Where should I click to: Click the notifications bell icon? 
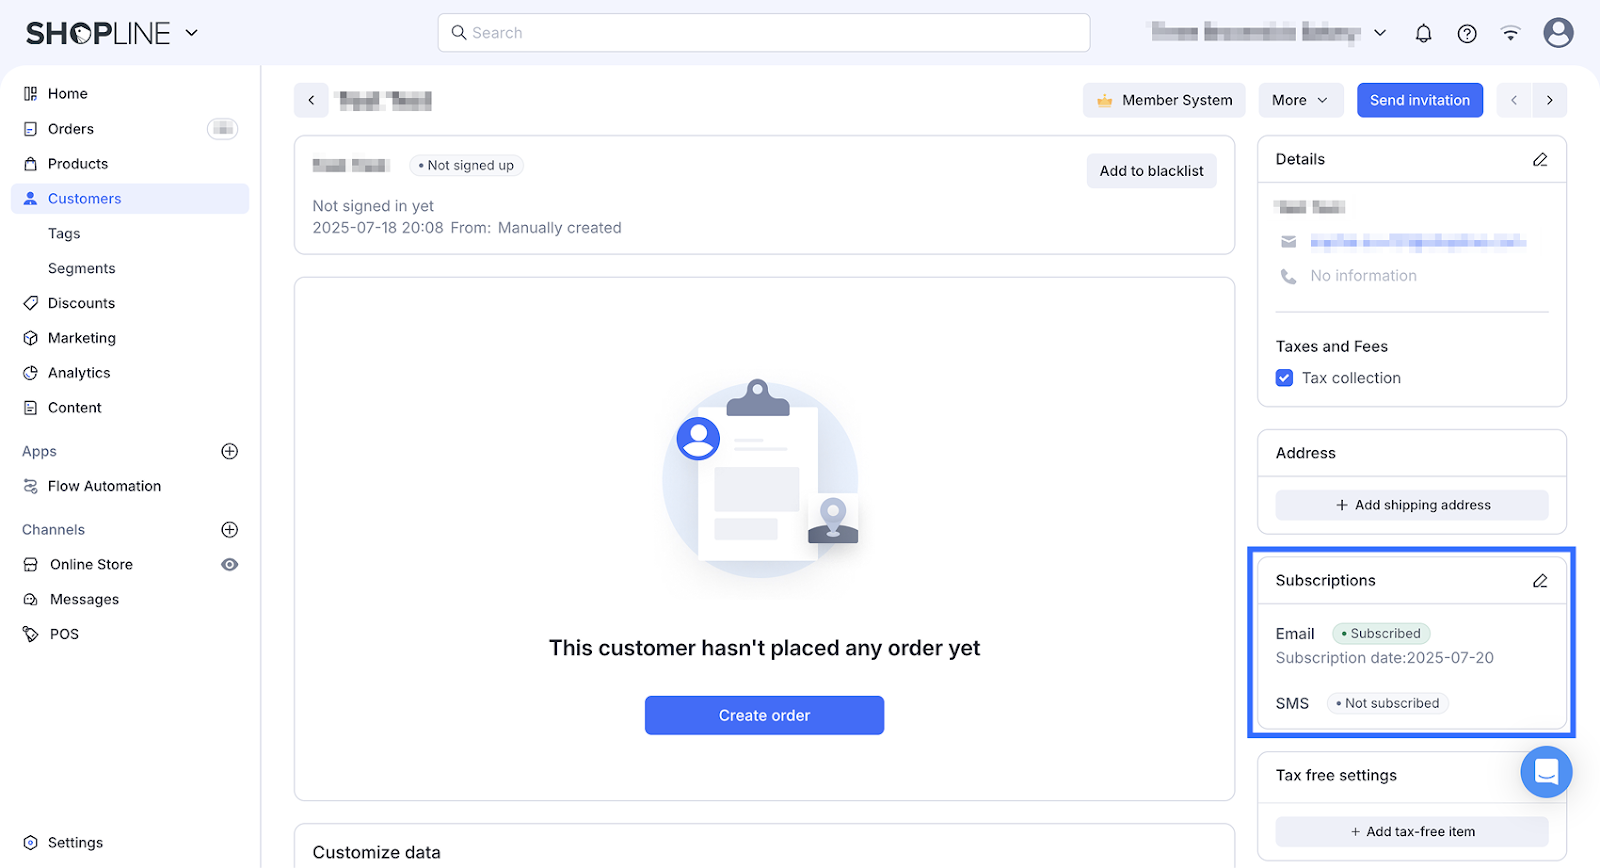(1423, 33)
